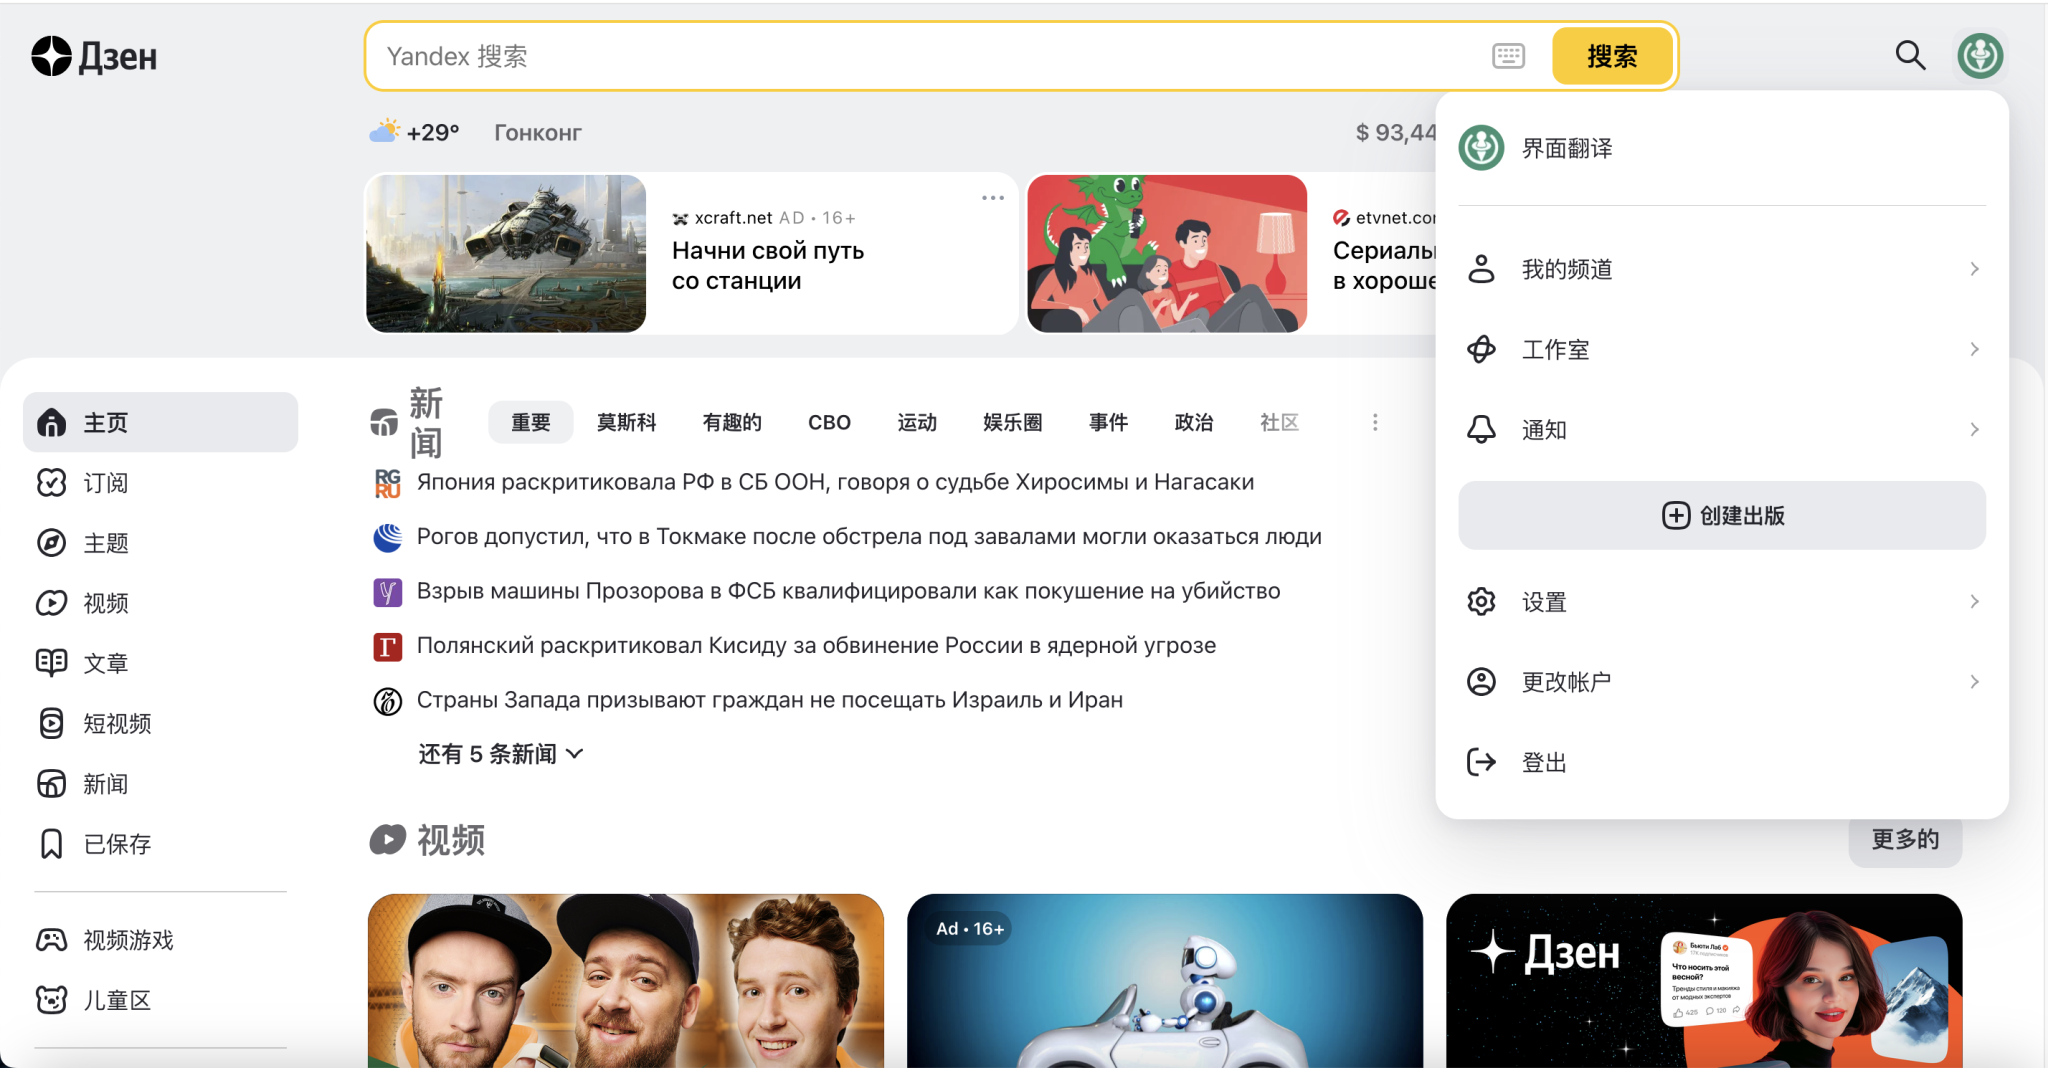Viewport: 2048px width, 1068px height.
Task: Click 登出 to sign out
Action: click(x=1543, y=762)
